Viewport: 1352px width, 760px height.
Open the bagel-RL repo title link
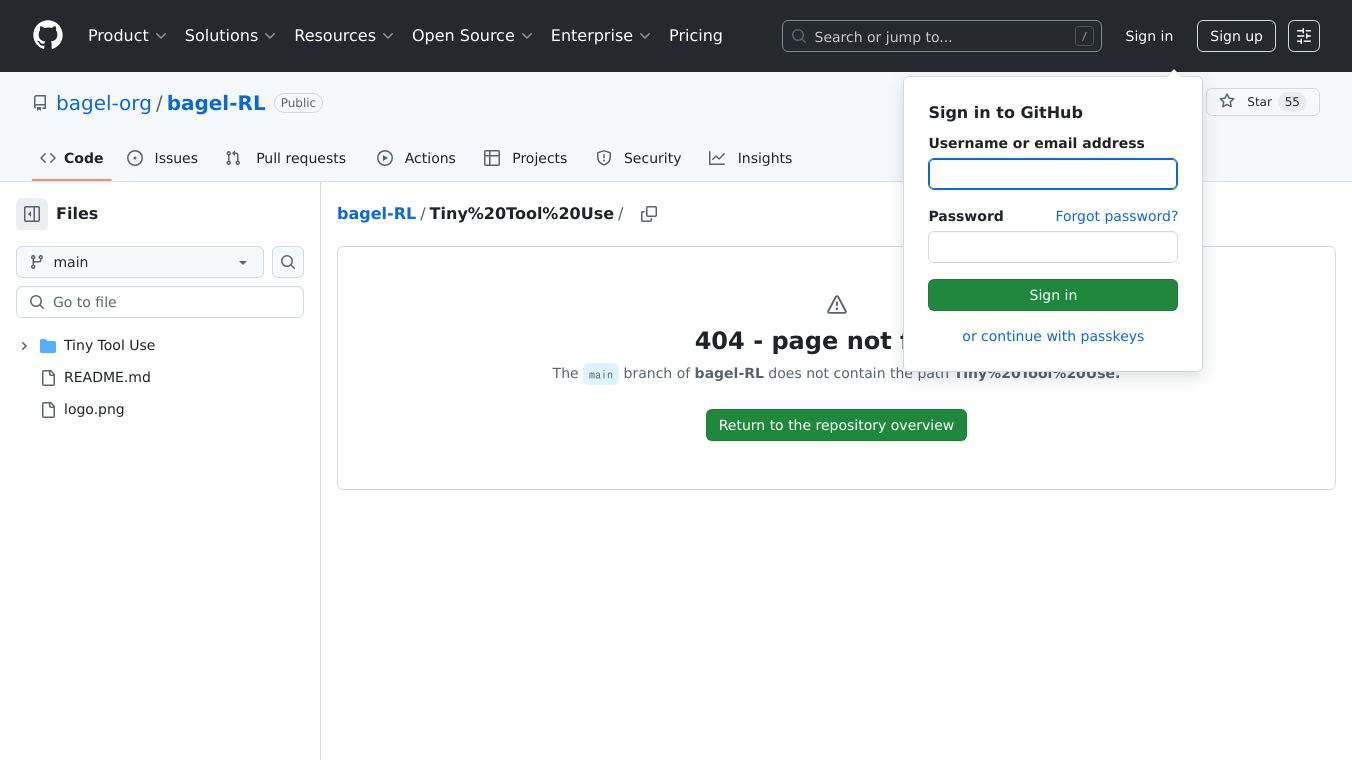[x=216, y=103]
